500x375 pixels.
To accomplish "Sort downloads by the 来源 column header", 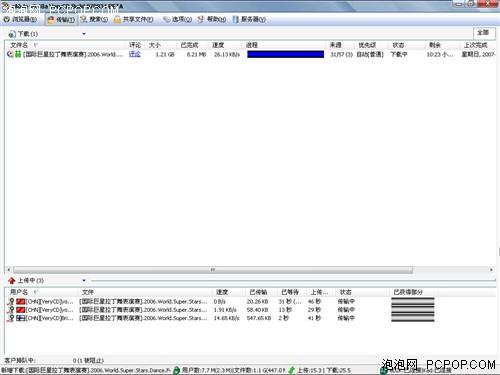I will [x=335, y=45].
